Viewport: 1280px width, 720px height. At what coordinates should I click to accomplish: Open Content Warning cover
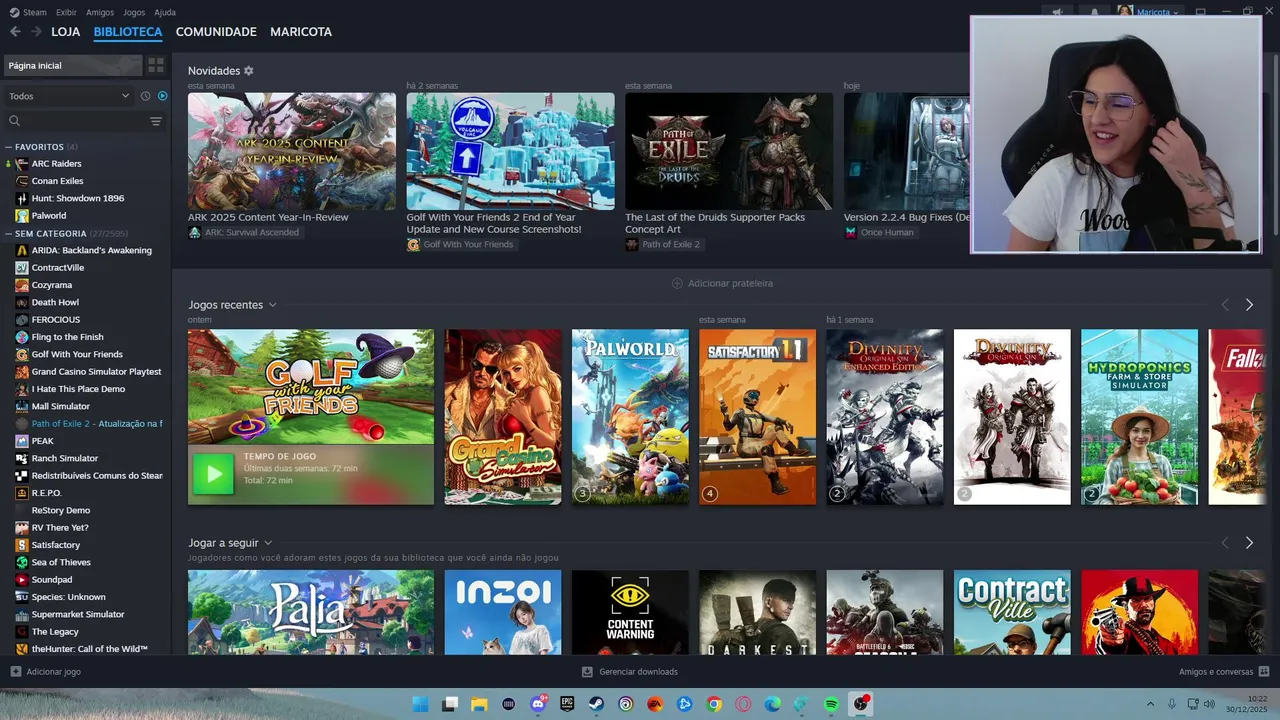pos(630,612)
